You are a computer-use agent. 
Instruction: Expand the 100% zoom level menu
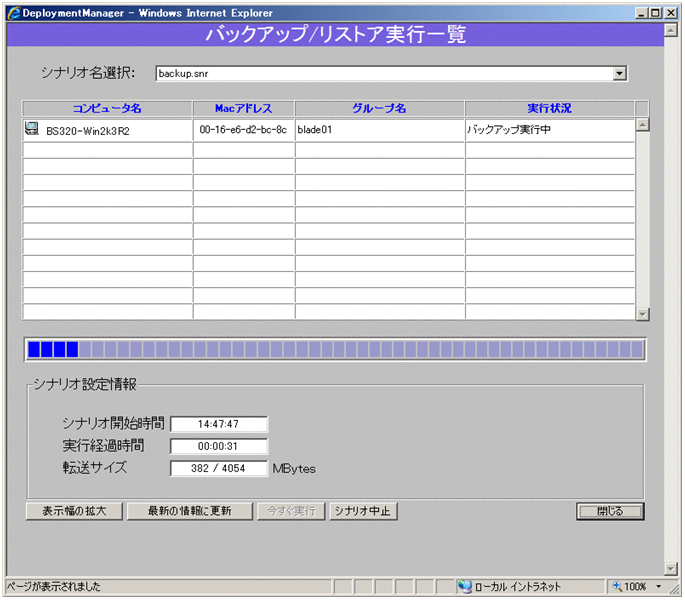(x=660, y=587)
